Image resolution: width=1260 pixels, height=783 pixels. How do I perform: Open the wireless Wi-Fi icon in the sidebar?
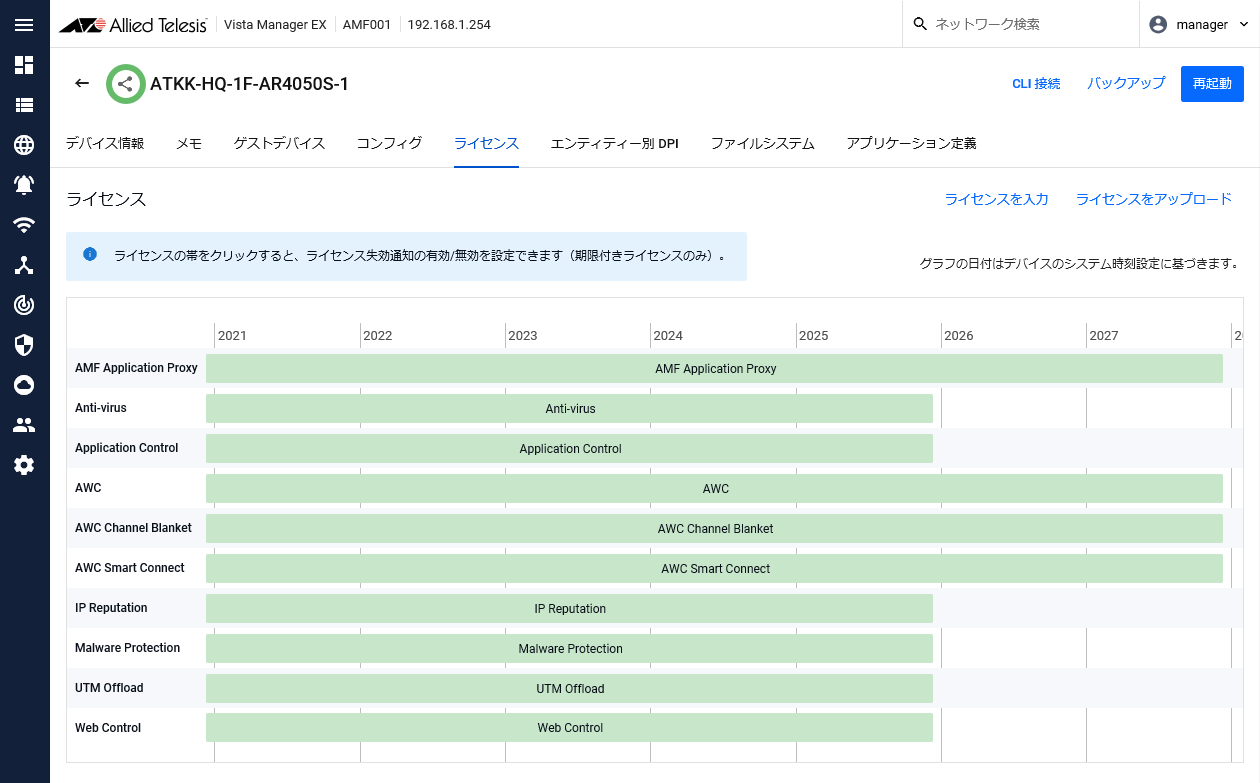pyautogui.click(x=24, y=225)
